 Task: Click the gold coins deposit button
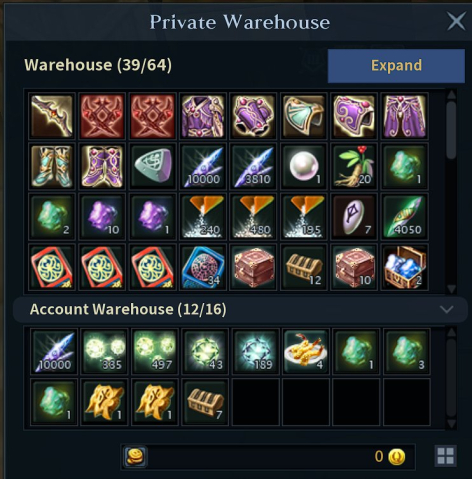[x=135, y=456]
